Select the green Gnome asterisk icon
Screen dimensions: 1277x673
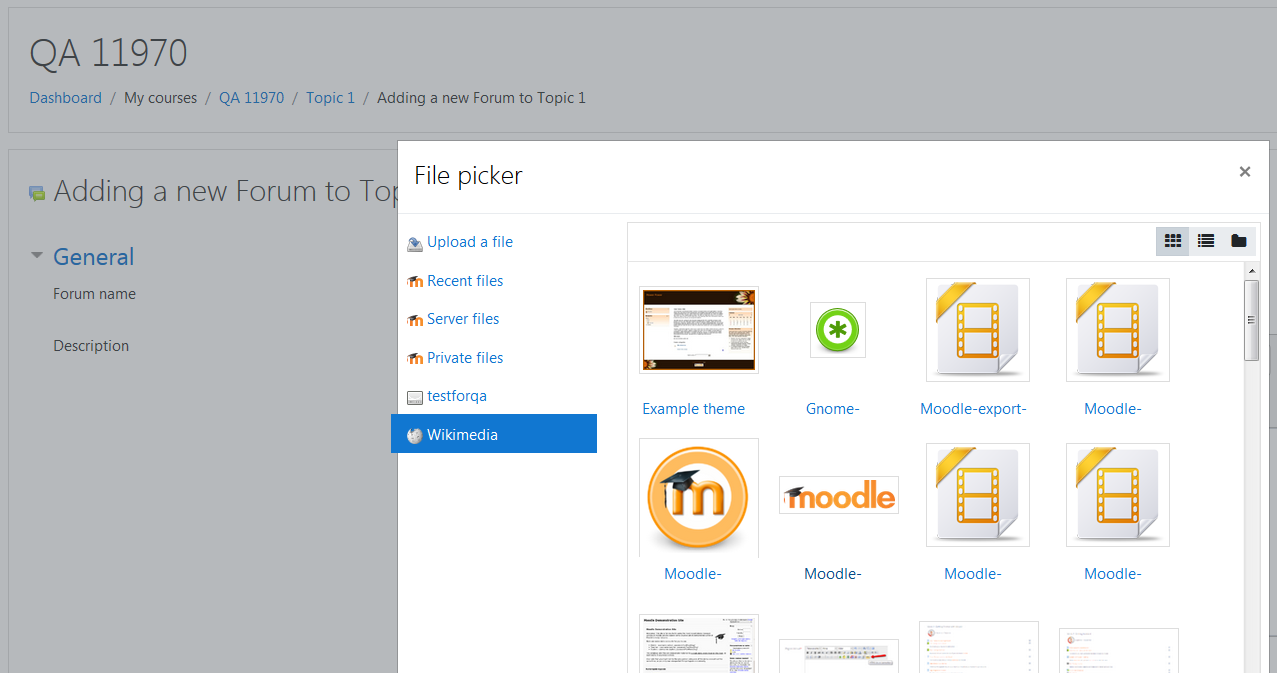pyautogui.click(x=838, y=330)
